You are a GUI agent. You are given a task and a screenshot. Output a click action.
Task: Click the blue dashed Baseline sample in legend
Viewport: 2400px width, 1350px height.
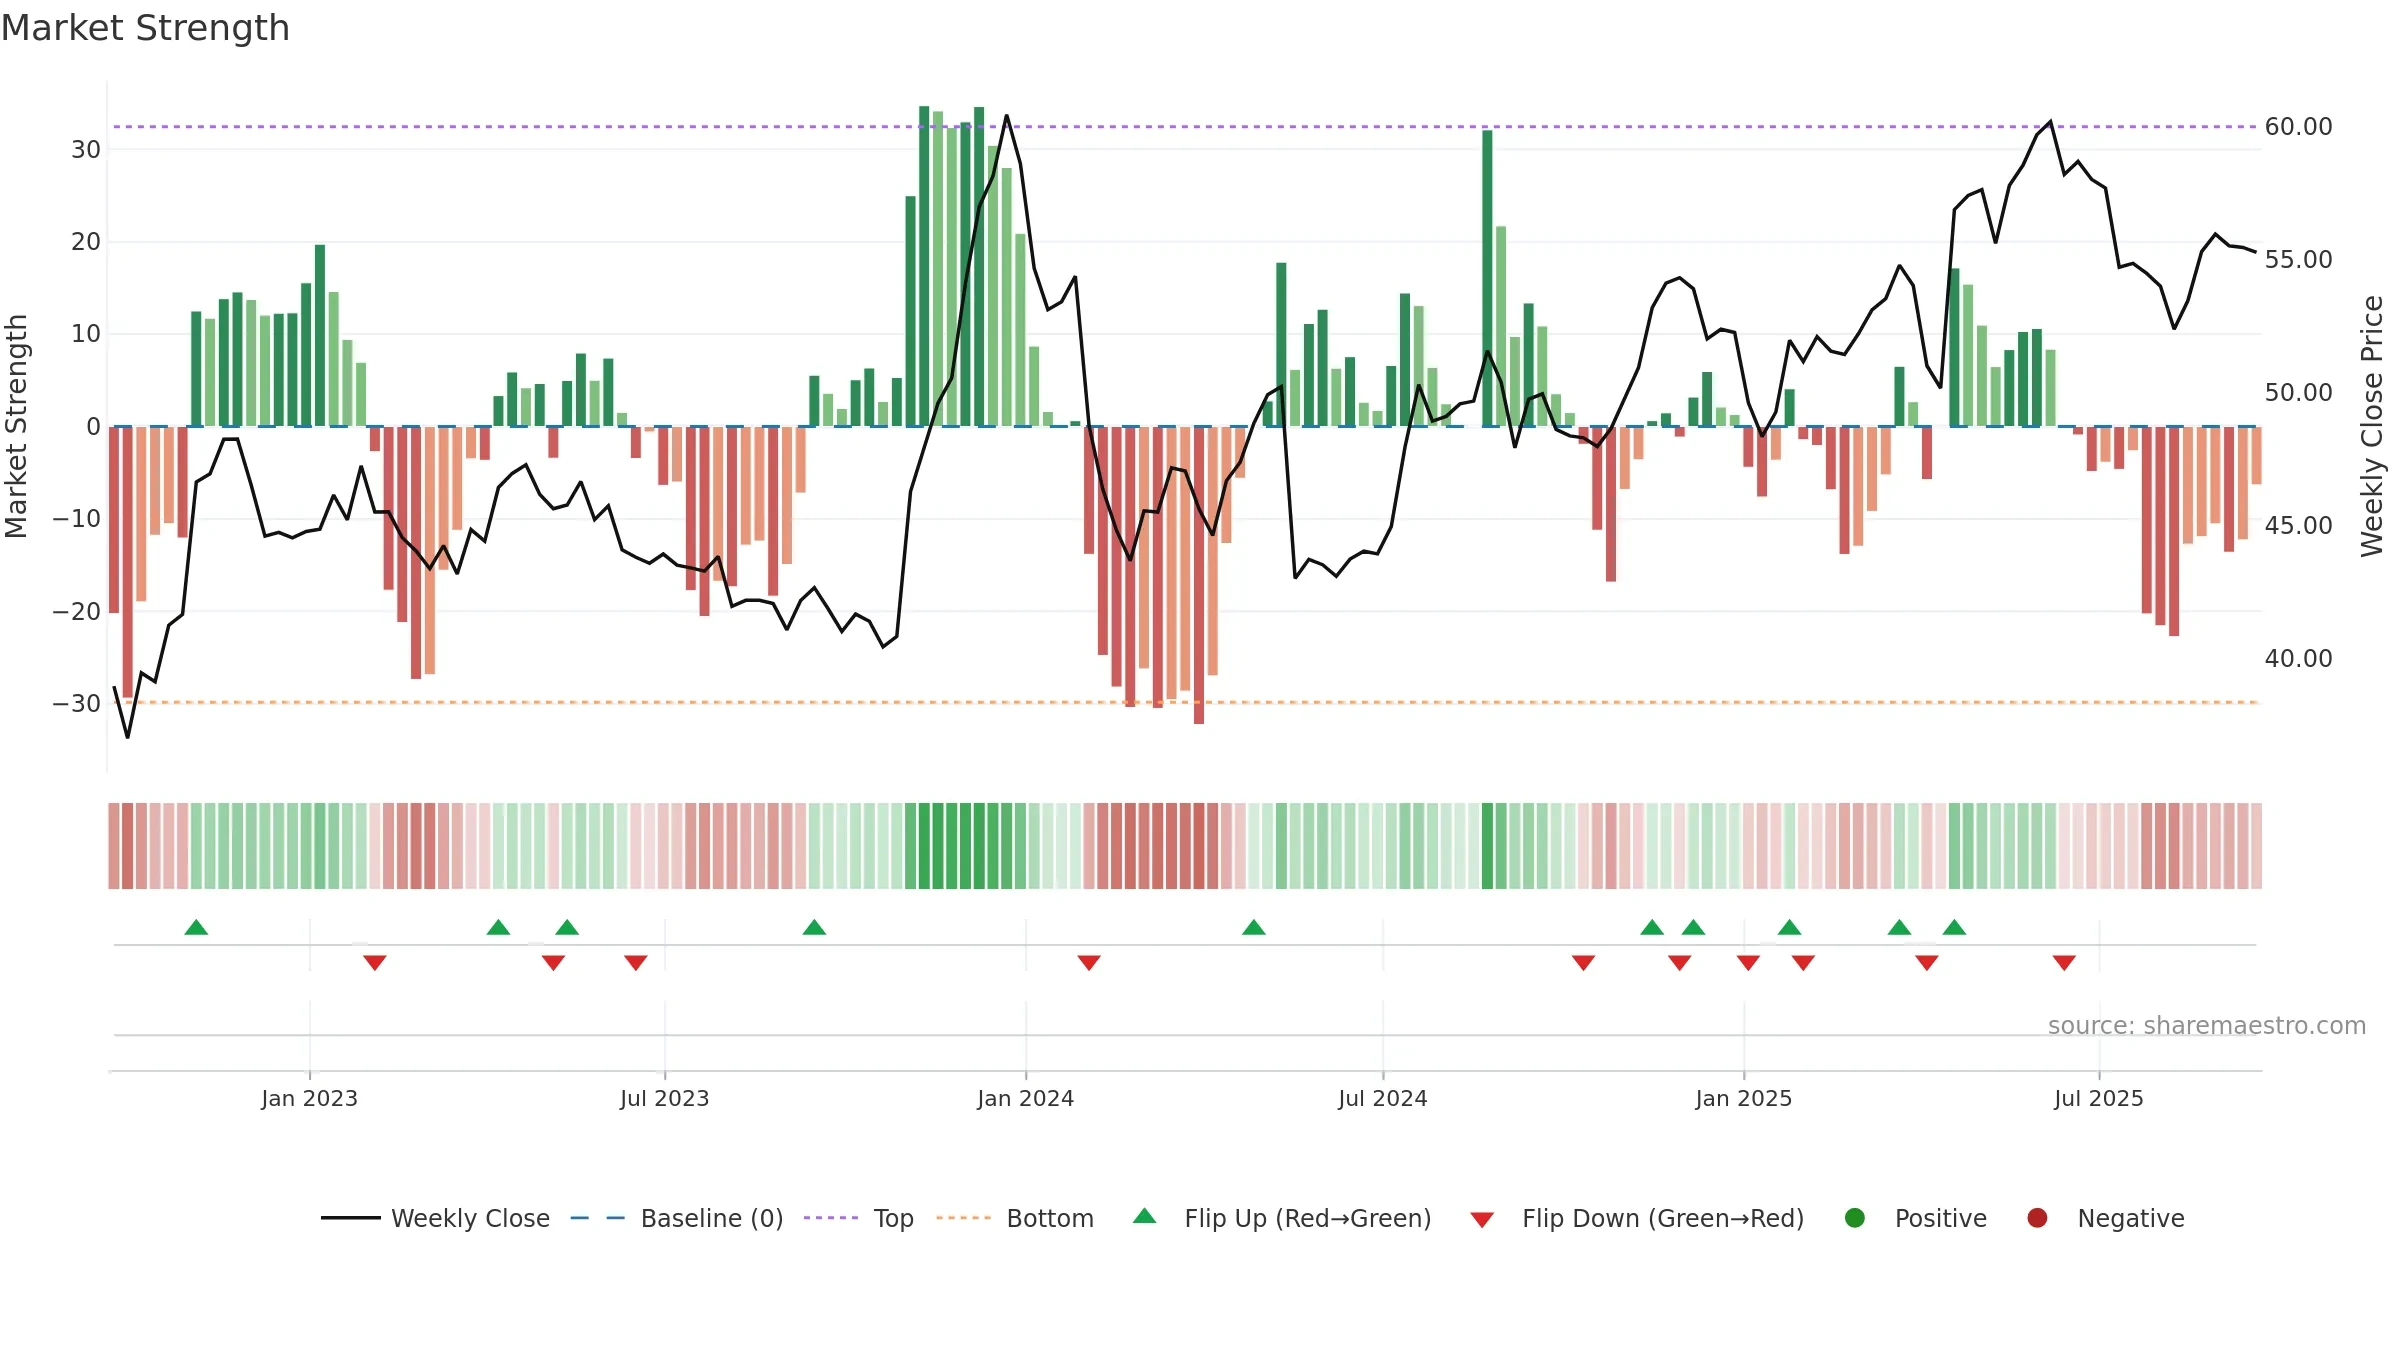click(598, 1218)
